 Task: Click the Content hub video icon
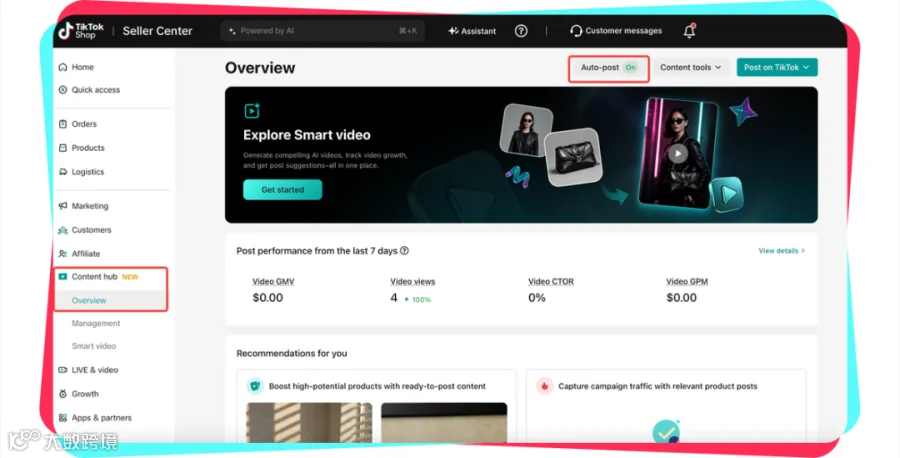pyautogui.click(x=63, y=277)
